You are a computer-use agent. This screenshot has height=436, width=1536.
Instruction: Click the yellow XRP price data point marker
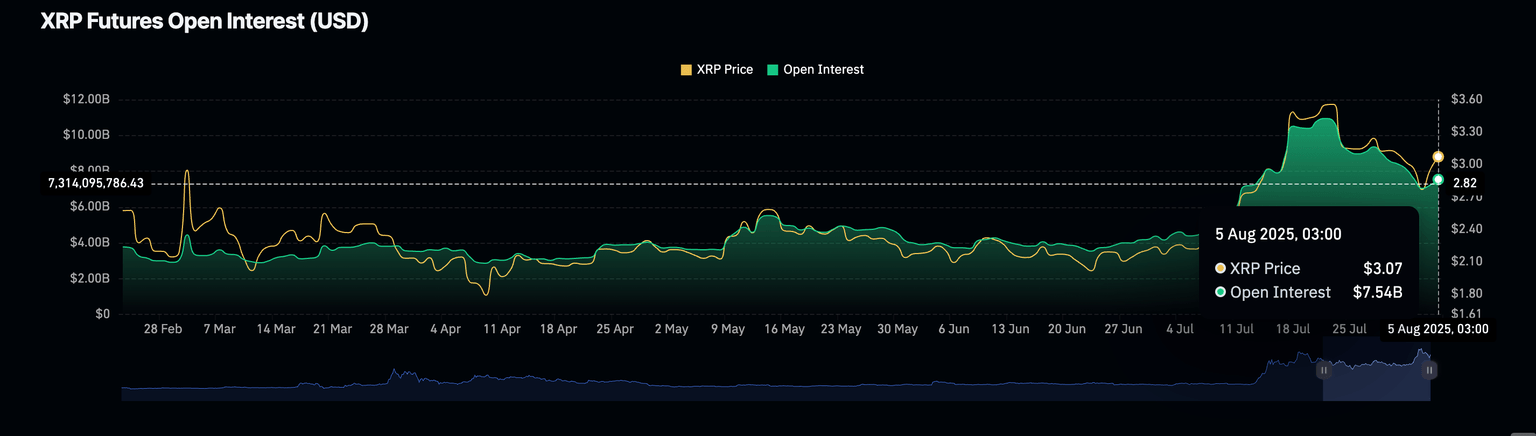click(x=1438, y=157)
